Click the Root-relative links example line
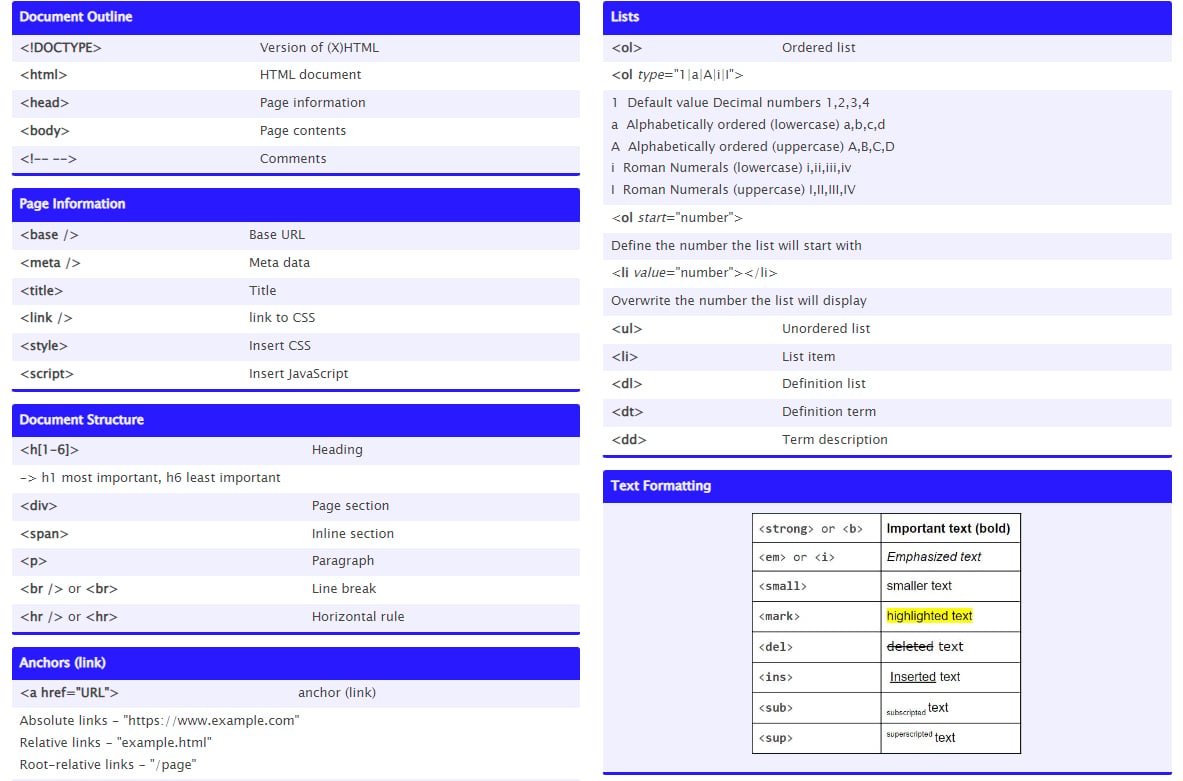 click(x=108, y=764)
